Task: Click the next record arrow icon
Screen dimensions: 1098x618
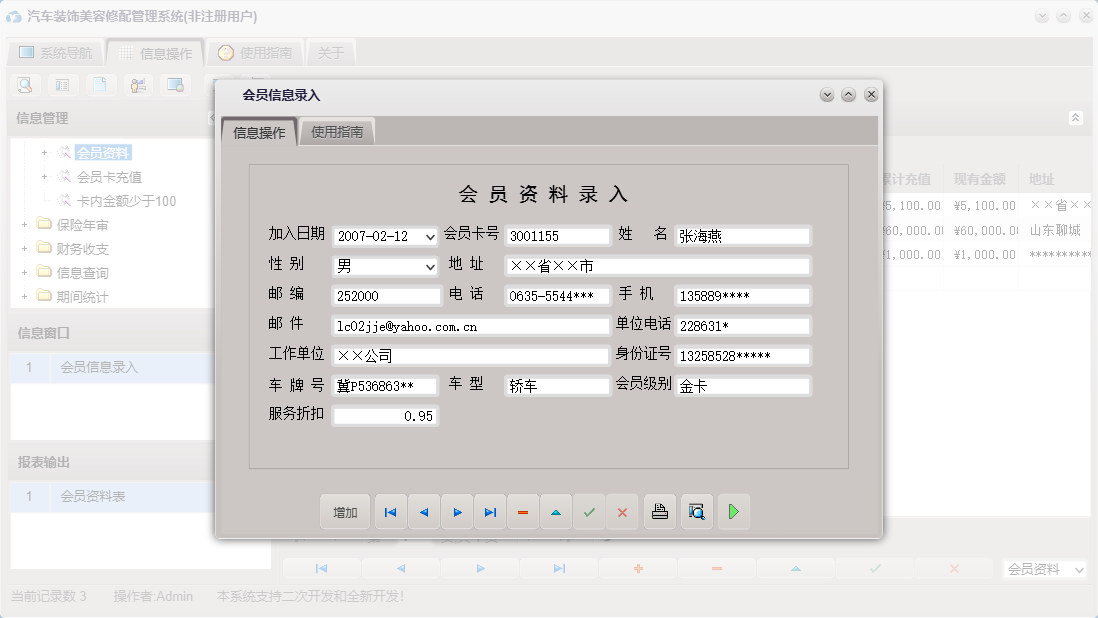Action: [x=457, y=512]
